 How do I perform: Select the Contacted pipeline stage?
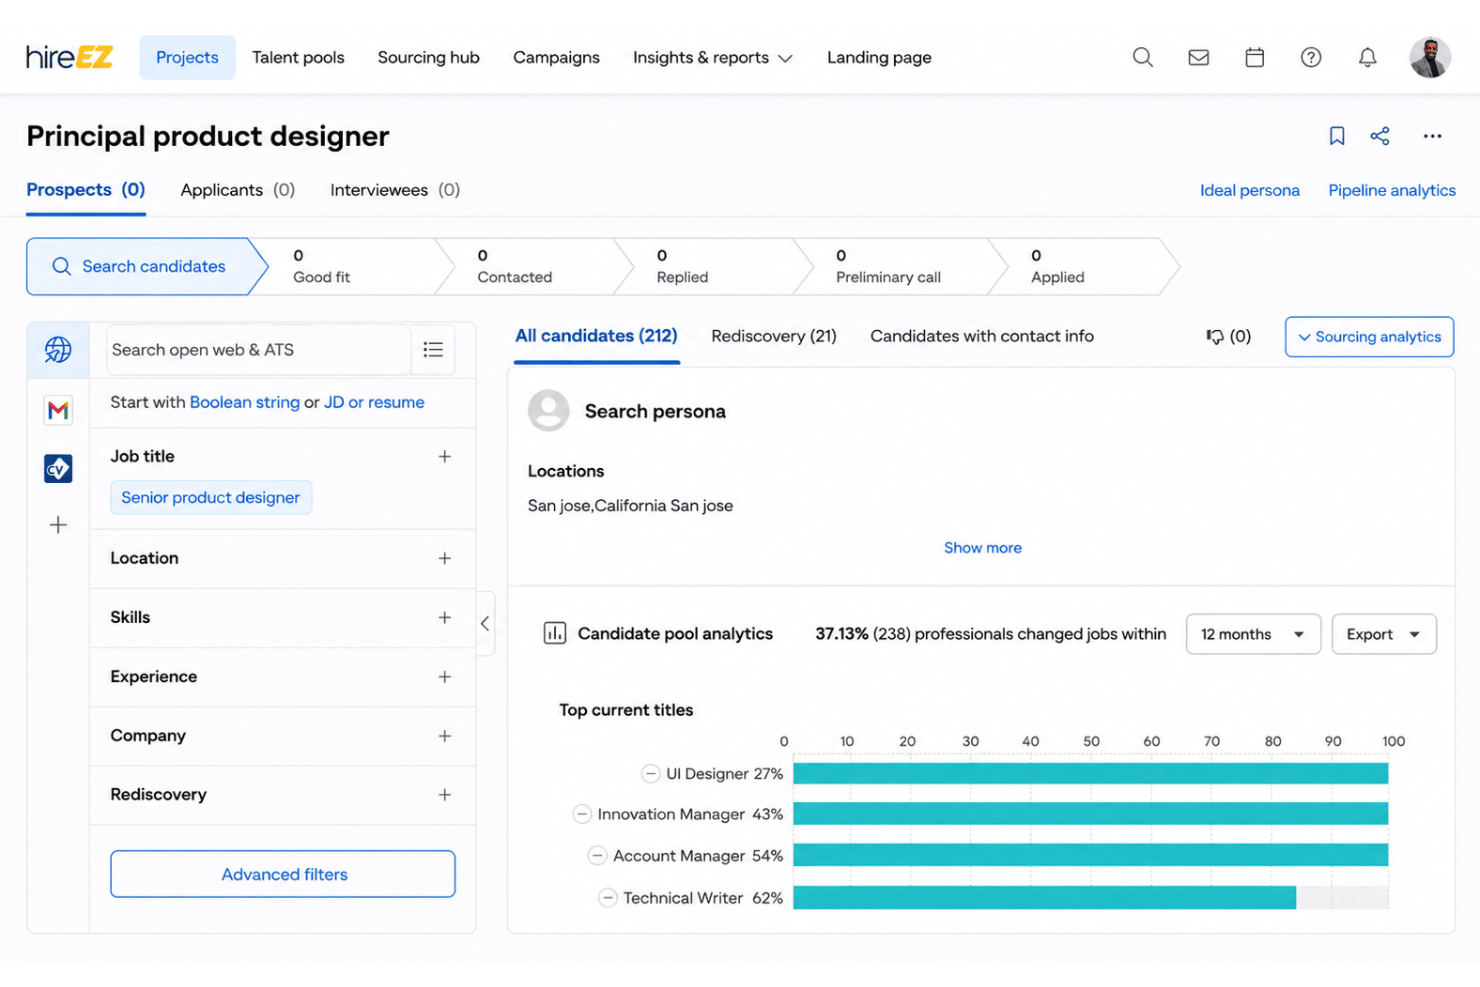[x=535, y=266]
